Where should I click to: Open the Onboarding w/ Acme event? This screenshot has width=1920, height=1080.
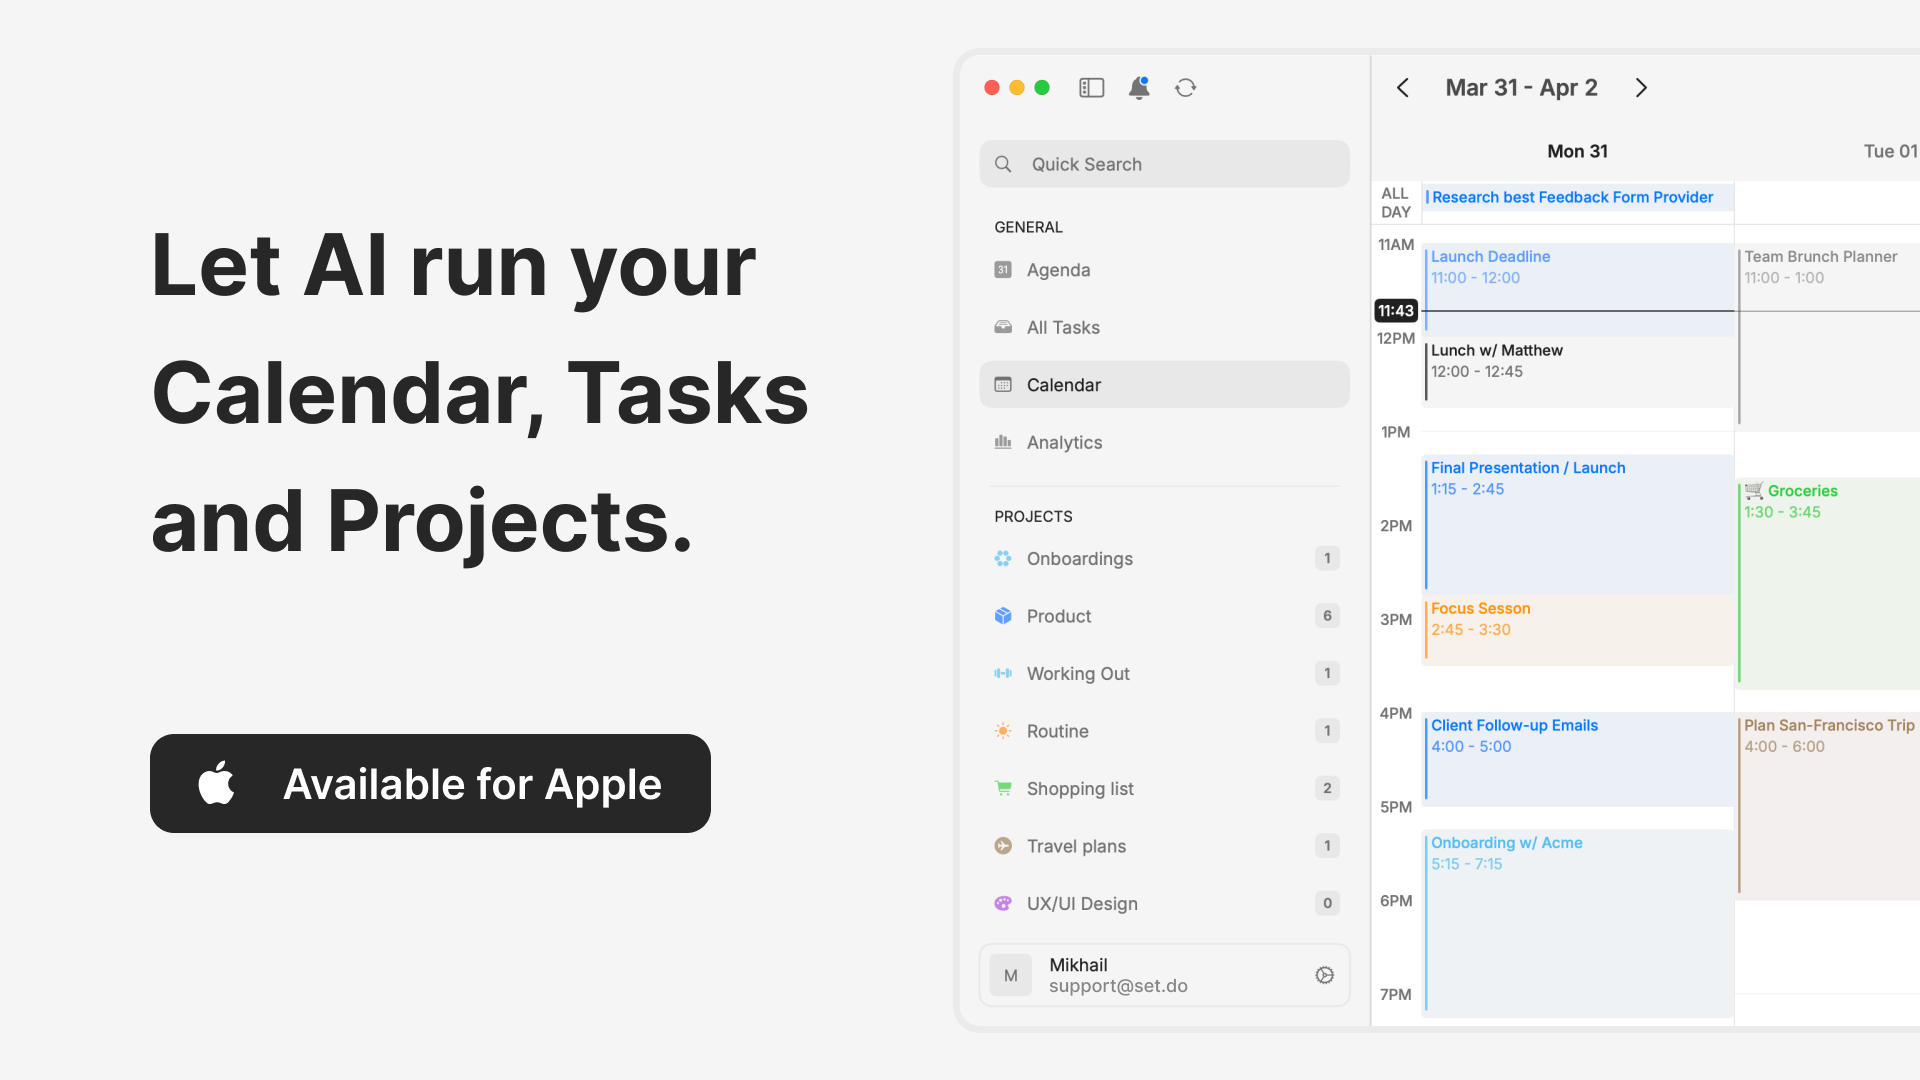1578,923
